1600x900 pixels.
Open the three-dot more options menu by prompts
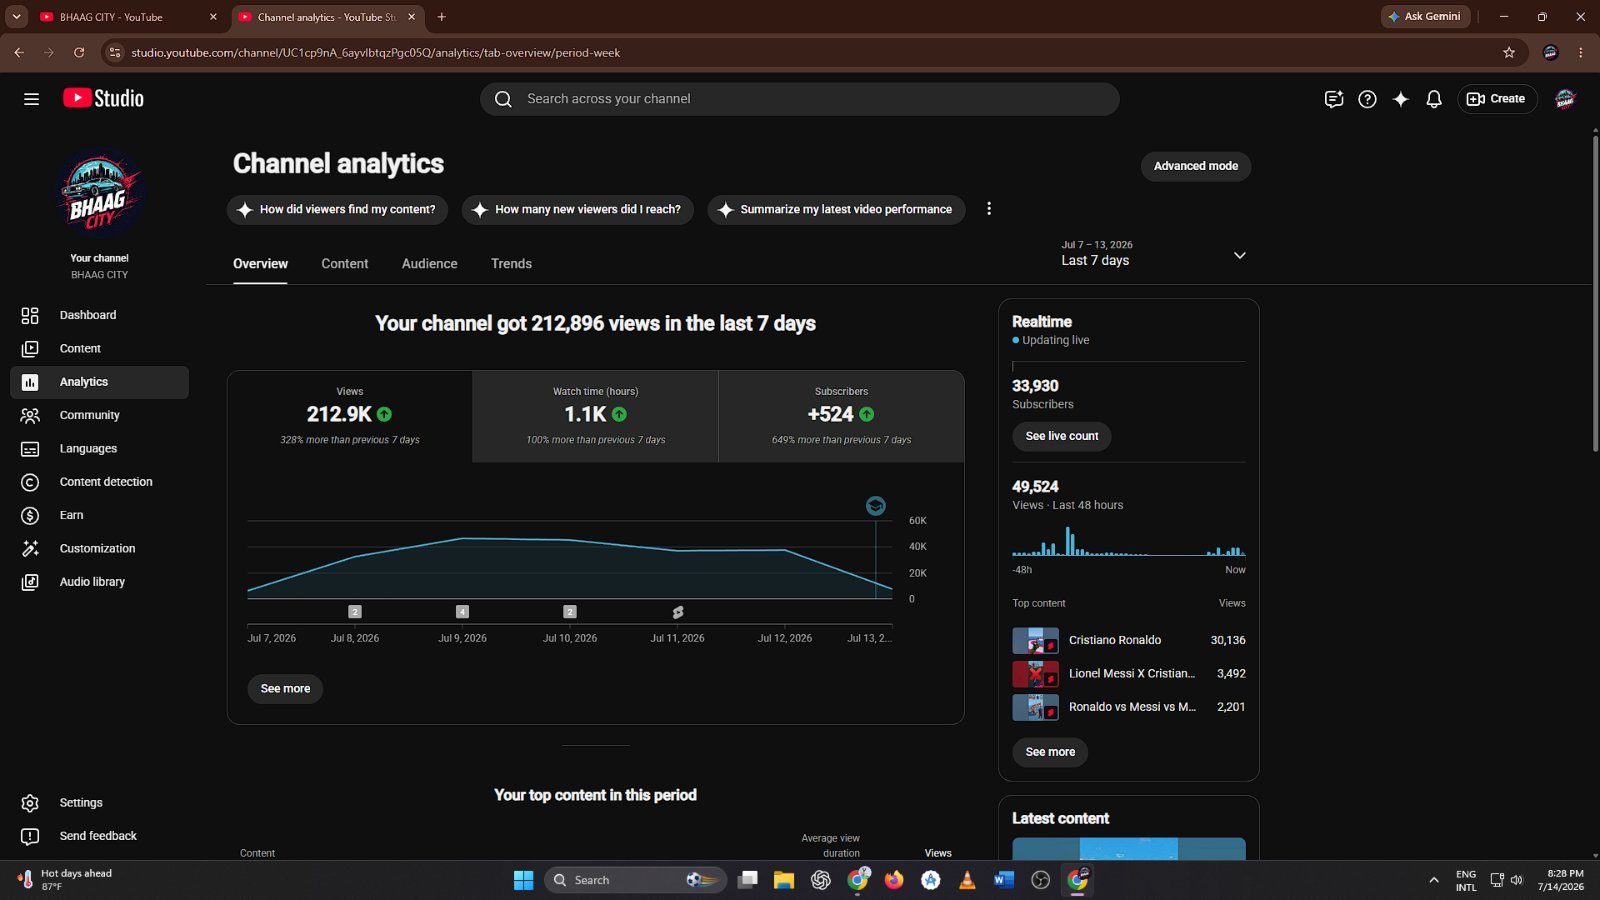coord(989,209)
